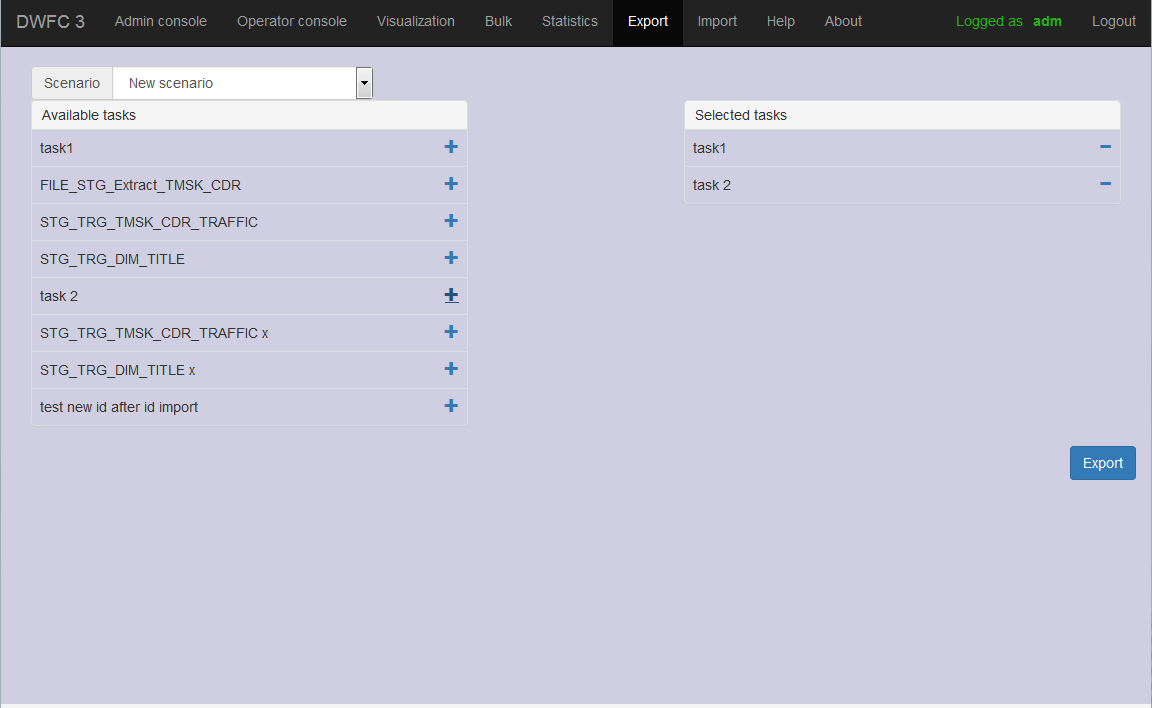Select the New scenario combo box
This screenshot has width=1152, height=708.
click(242, 83)
